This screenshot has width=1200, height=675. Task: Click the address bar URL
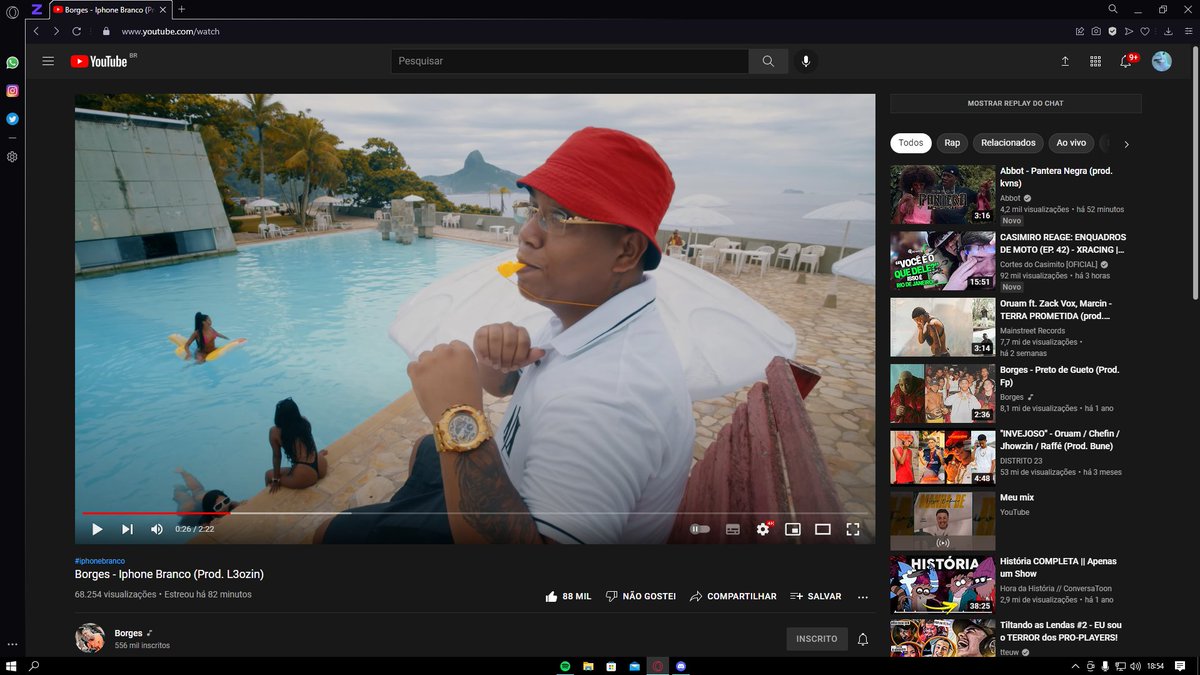(170, 31)
